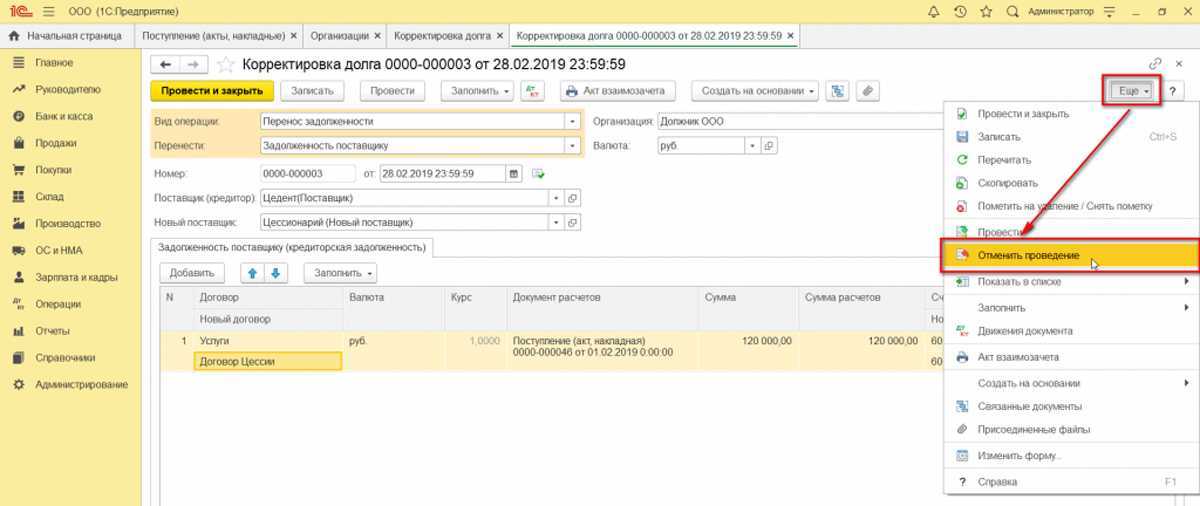
Task: Choose Отменить проведение in menu
Action: (1070, 255)
